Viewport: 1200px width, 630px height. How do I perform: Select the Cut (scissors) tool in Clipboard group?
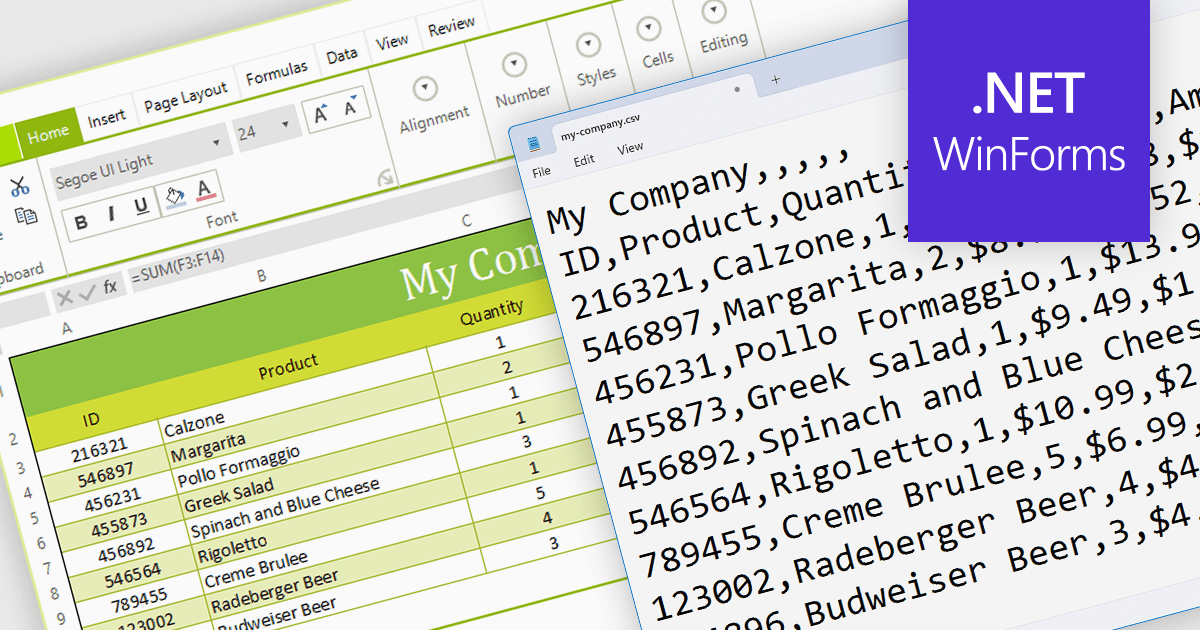20,185
